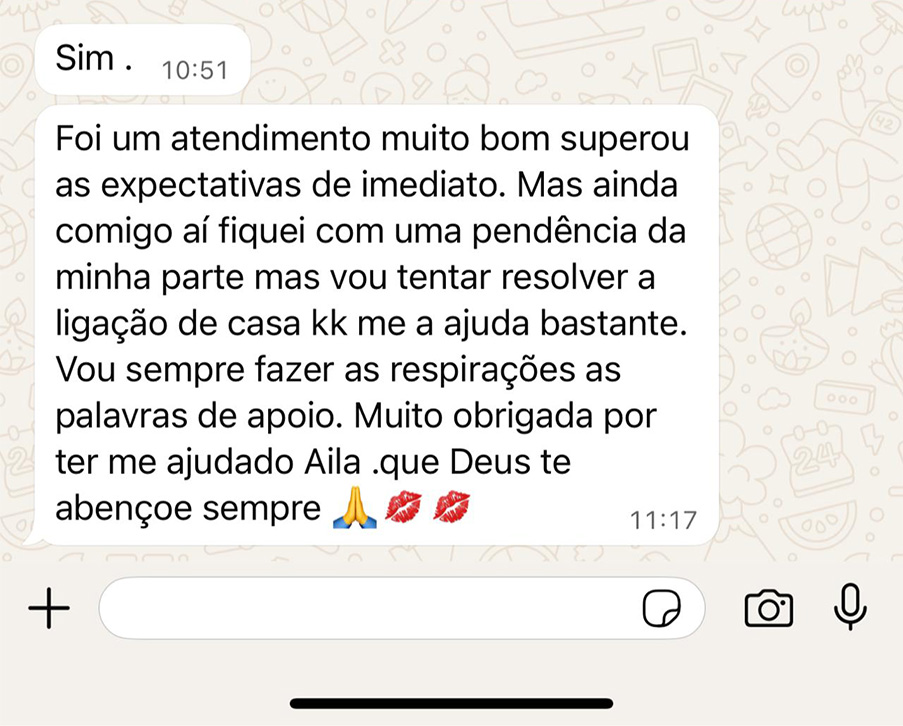
Task: Select the long "Foi um atendimento" message
Action: coord(377,325)
